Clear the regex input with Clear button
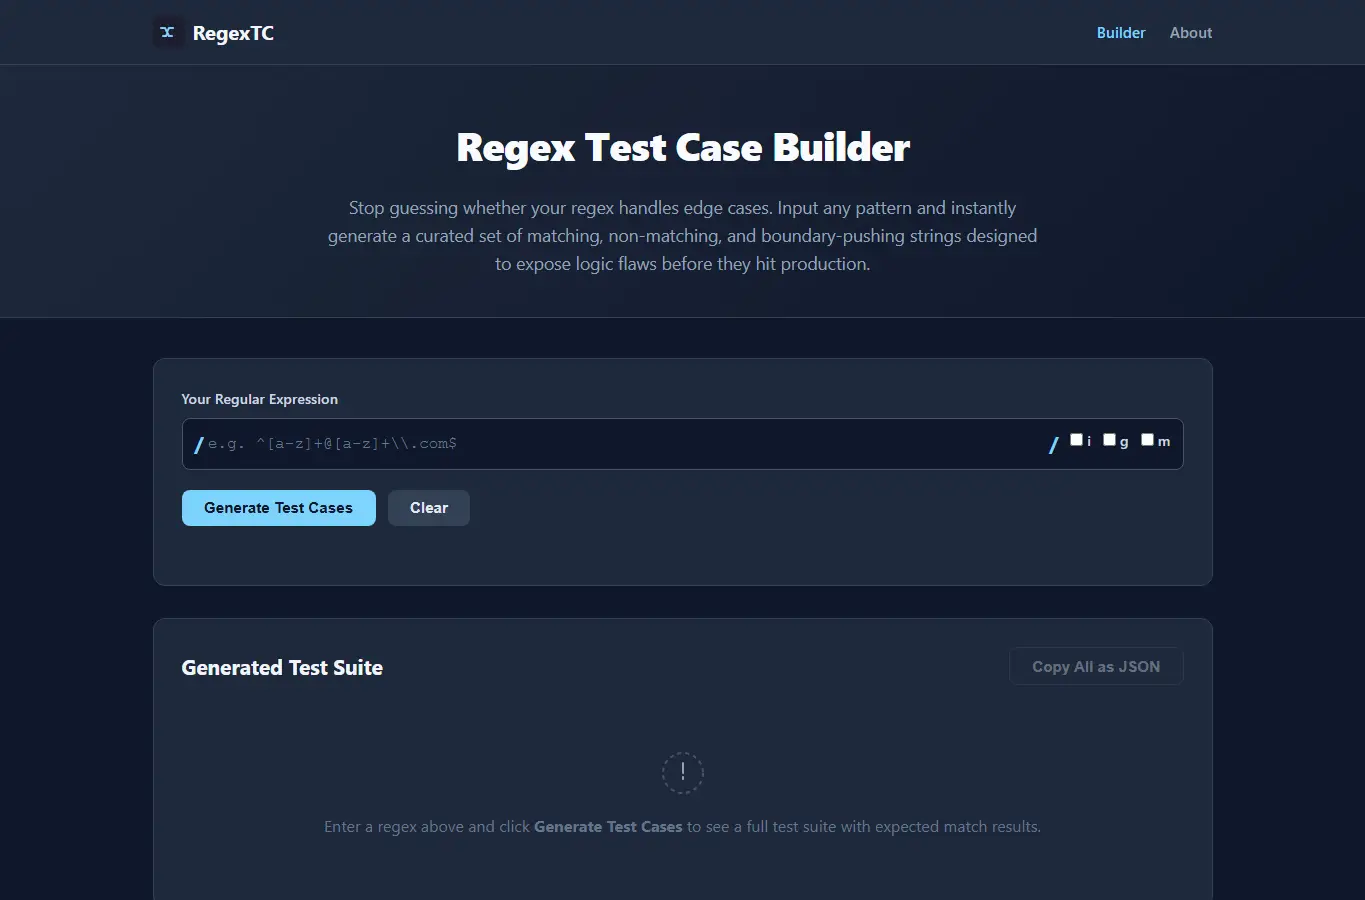Screen dimensions: 1365x900 click(x=429, y=508)
